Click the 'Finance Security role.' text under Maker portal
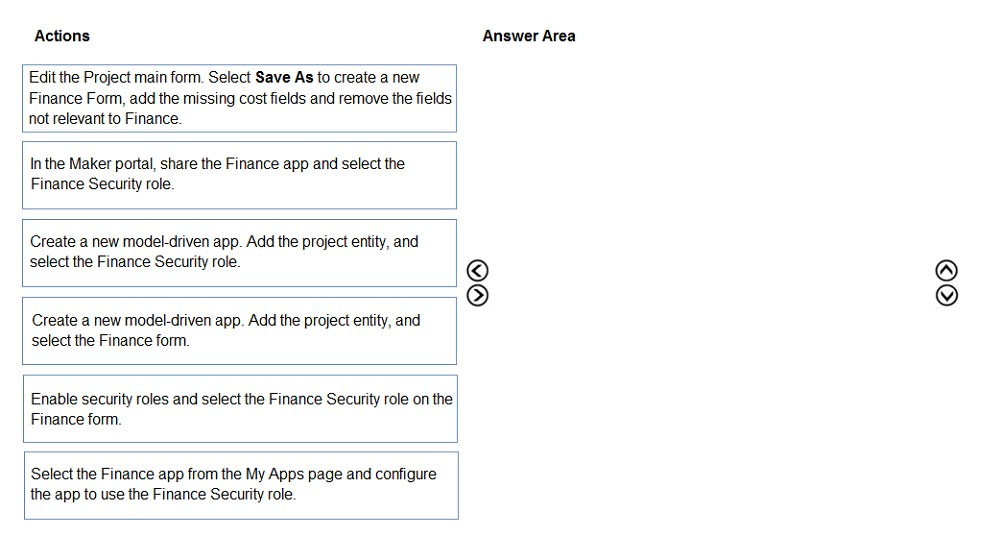 [x=102, y=184]
